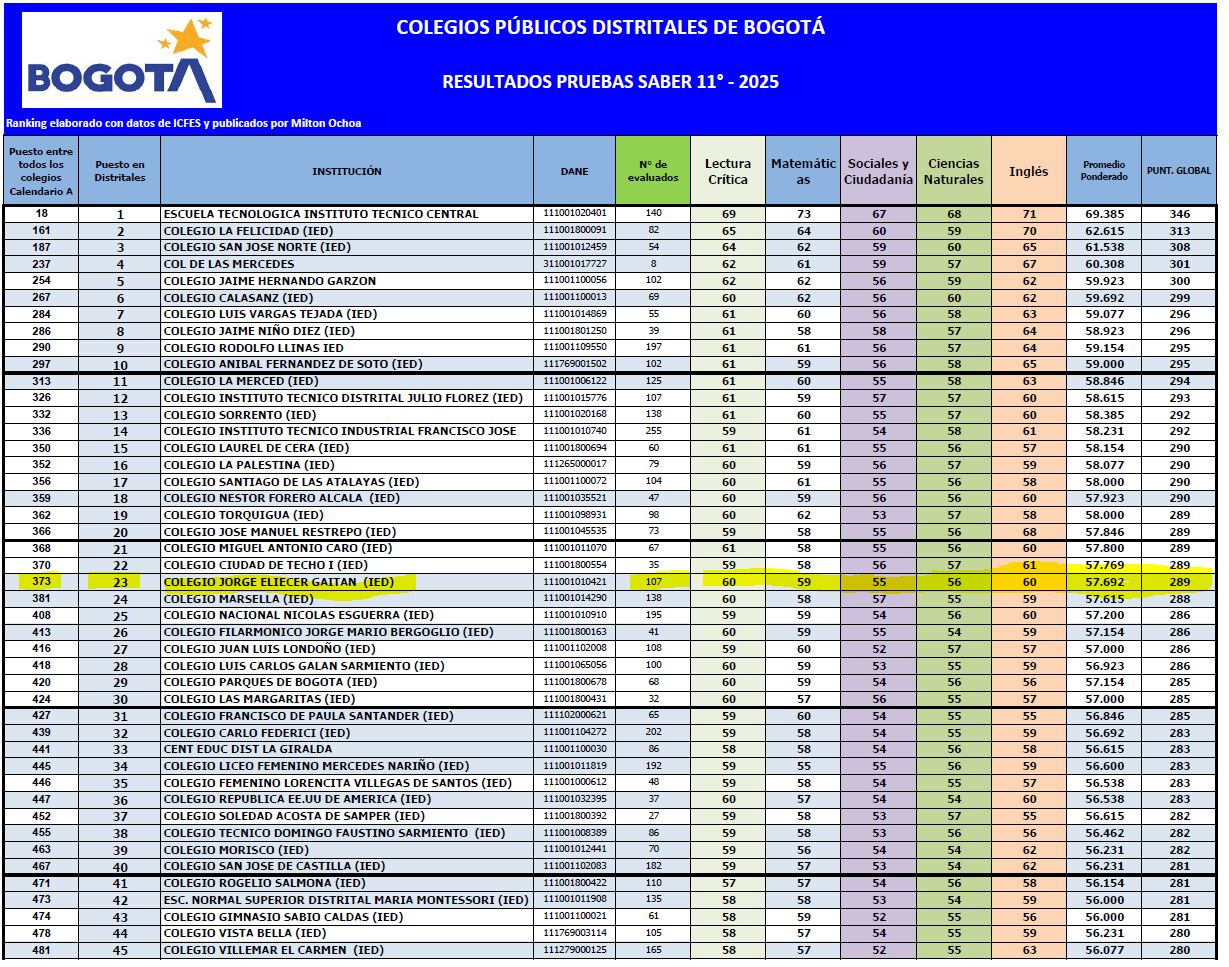This screenshot has width=1229, height=967.
Task: Click the 'Cent Educ Dist La Giralda' cell
Action: tap(247, 749)
